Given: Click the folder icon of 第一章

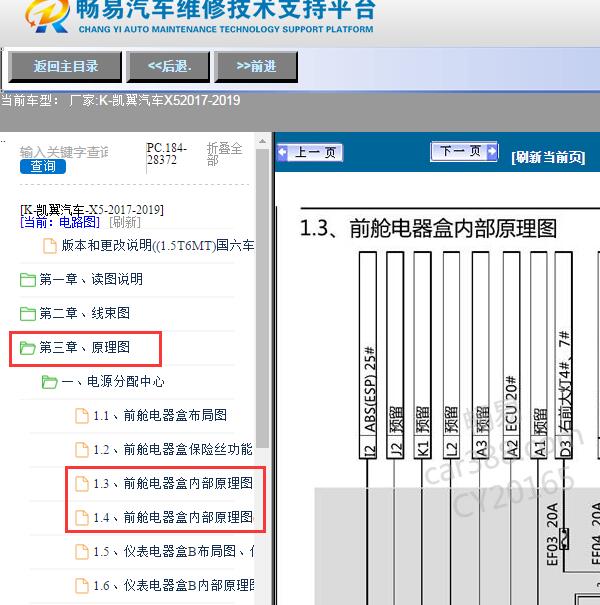Looking at the screenshot, I should 28,280.
